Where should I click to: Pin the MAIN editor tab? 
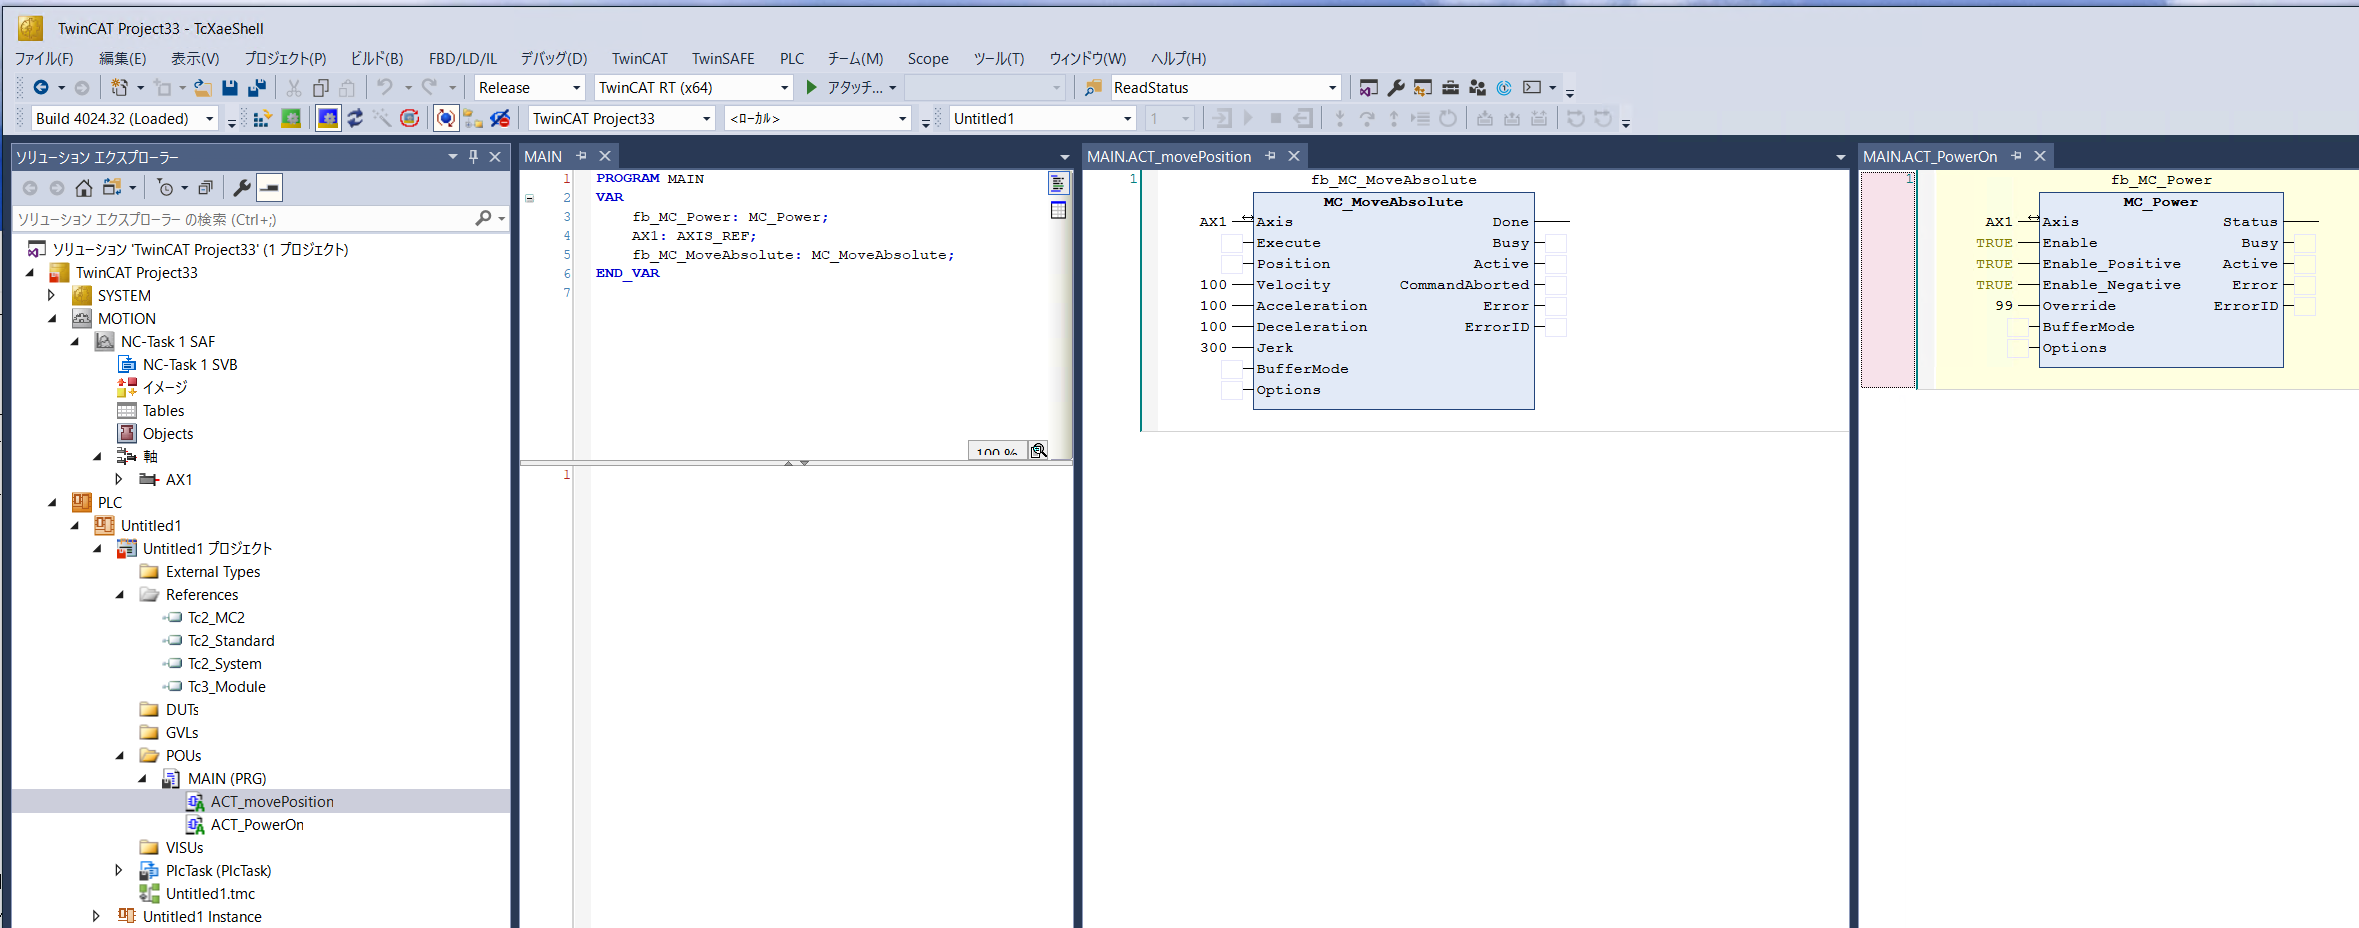pyautogui.click(x=581, y=156)
